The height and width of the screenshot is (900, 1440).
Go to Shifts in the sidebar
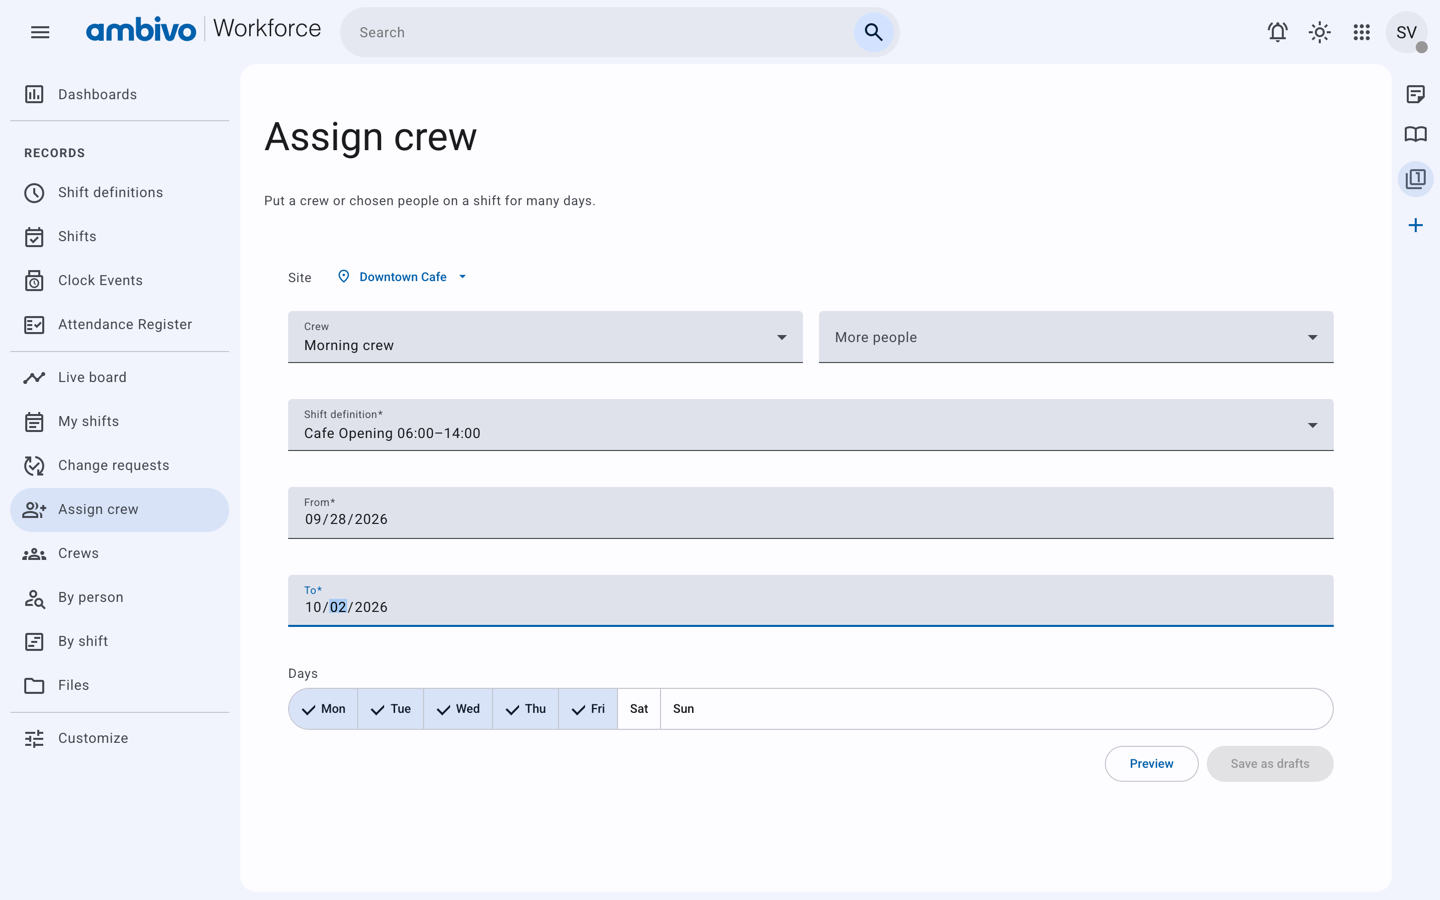coord(120,236)
